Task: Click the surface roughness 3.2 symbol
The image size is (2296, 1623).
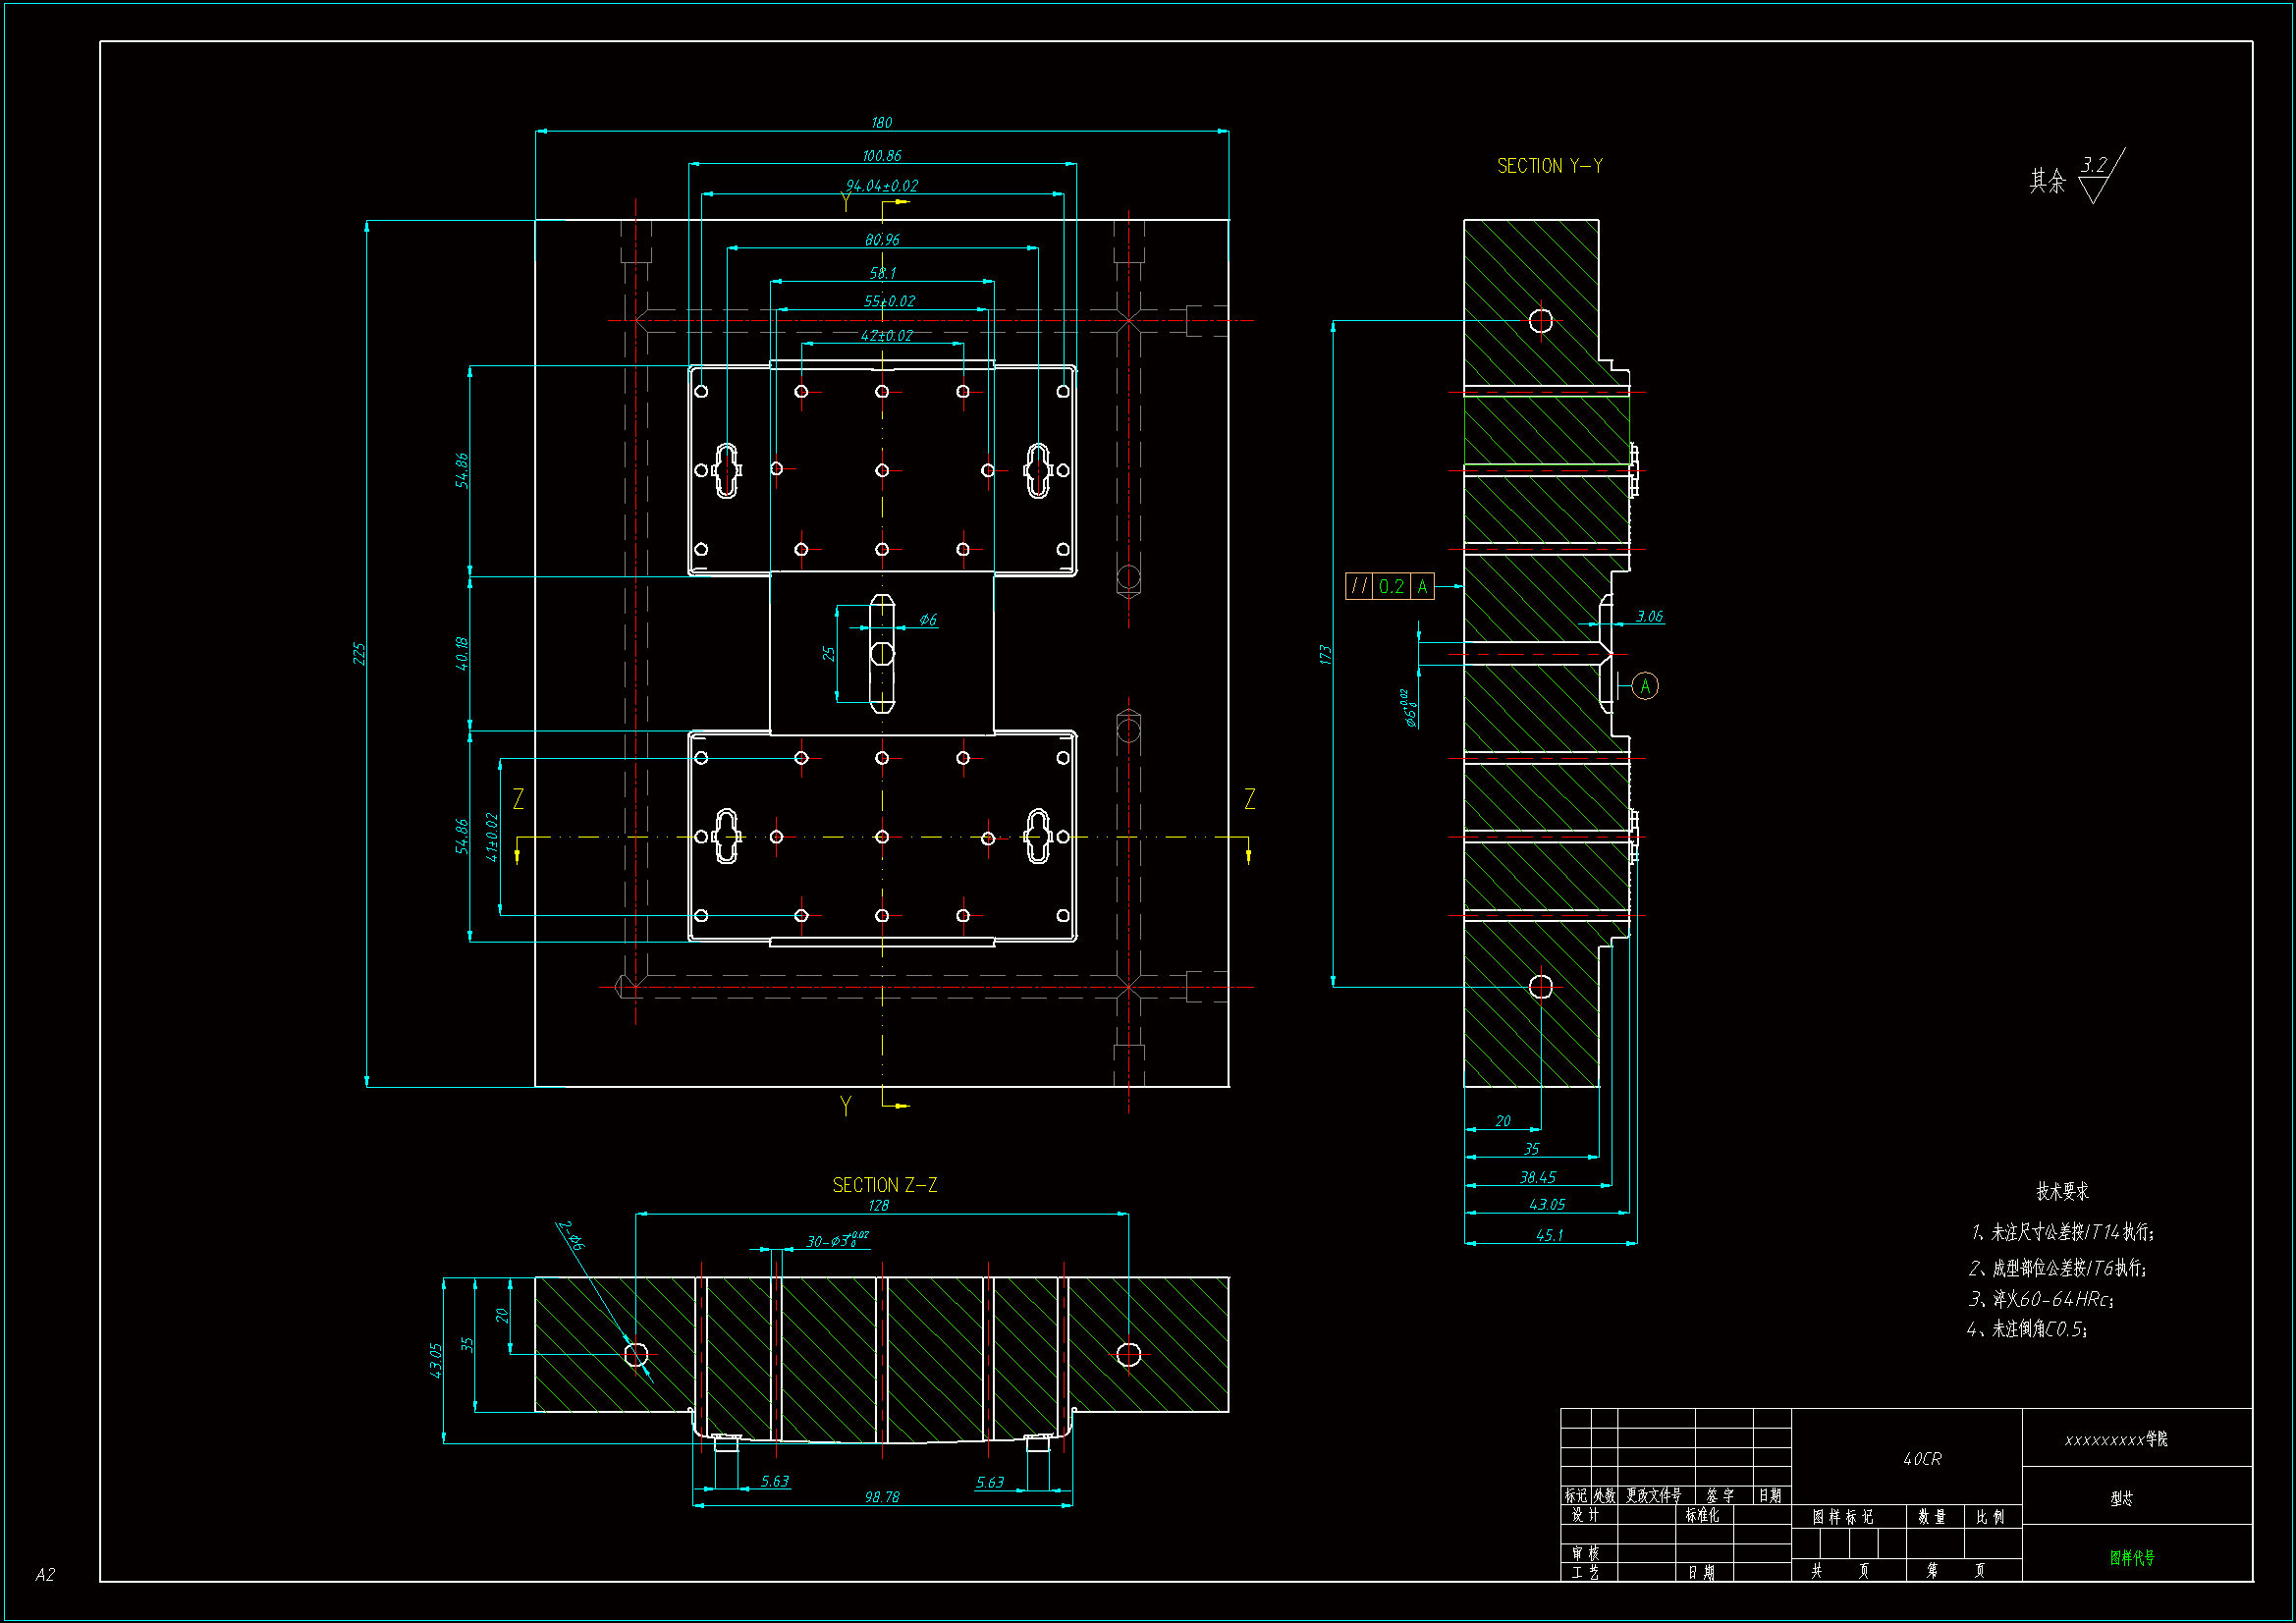Action: point(2096,174)
